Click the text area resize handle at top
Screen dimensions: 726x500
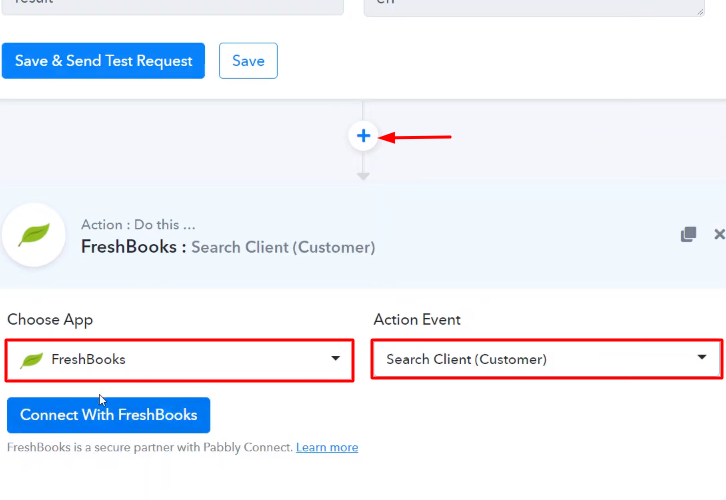(701, 12)
